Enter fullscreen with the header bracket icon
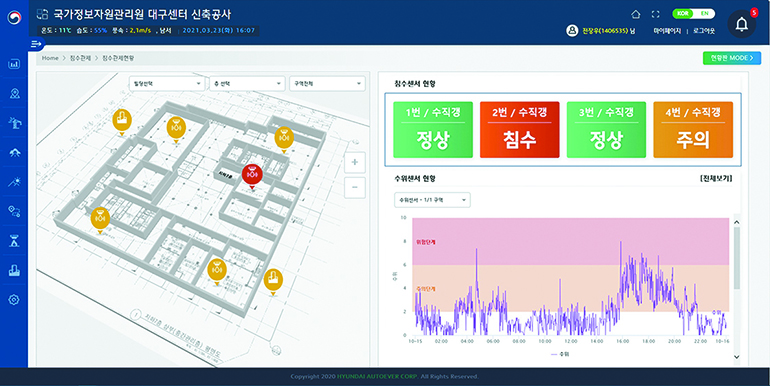Screen dimensions: 770x386 point(656,14)
